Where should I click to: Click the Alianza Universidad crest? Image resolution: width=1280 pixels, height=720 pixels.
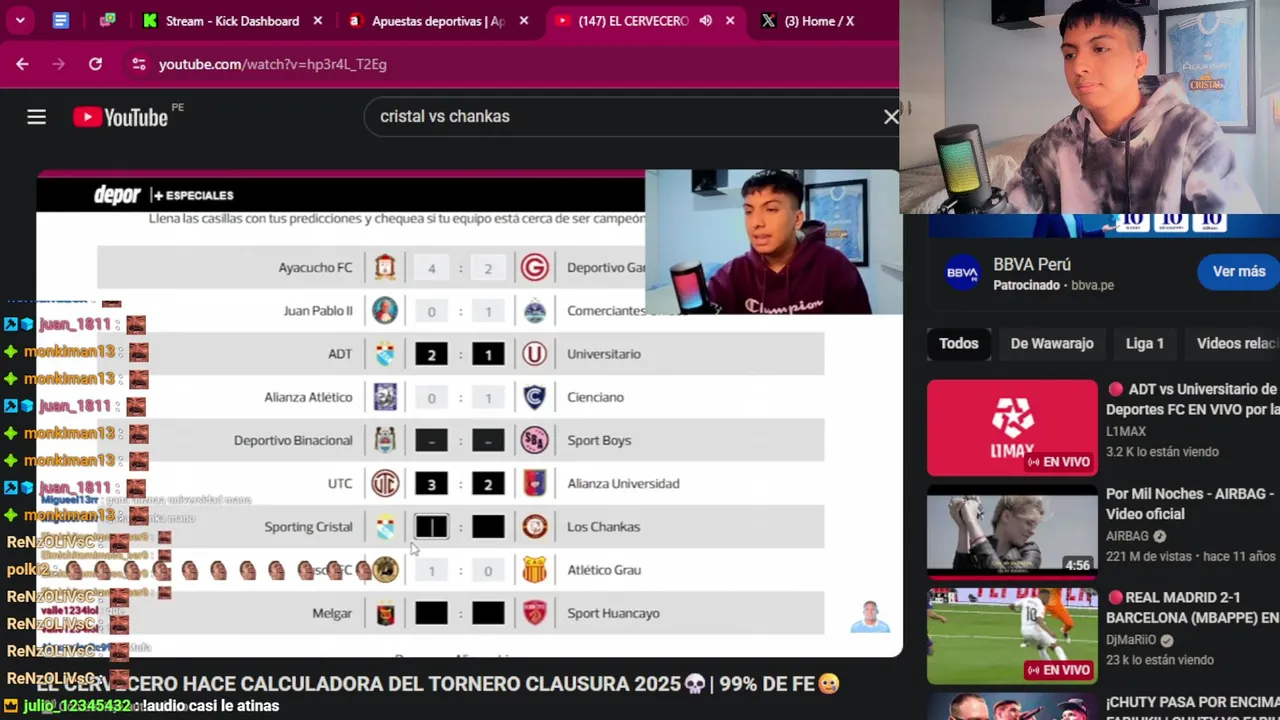click(535, 484)
